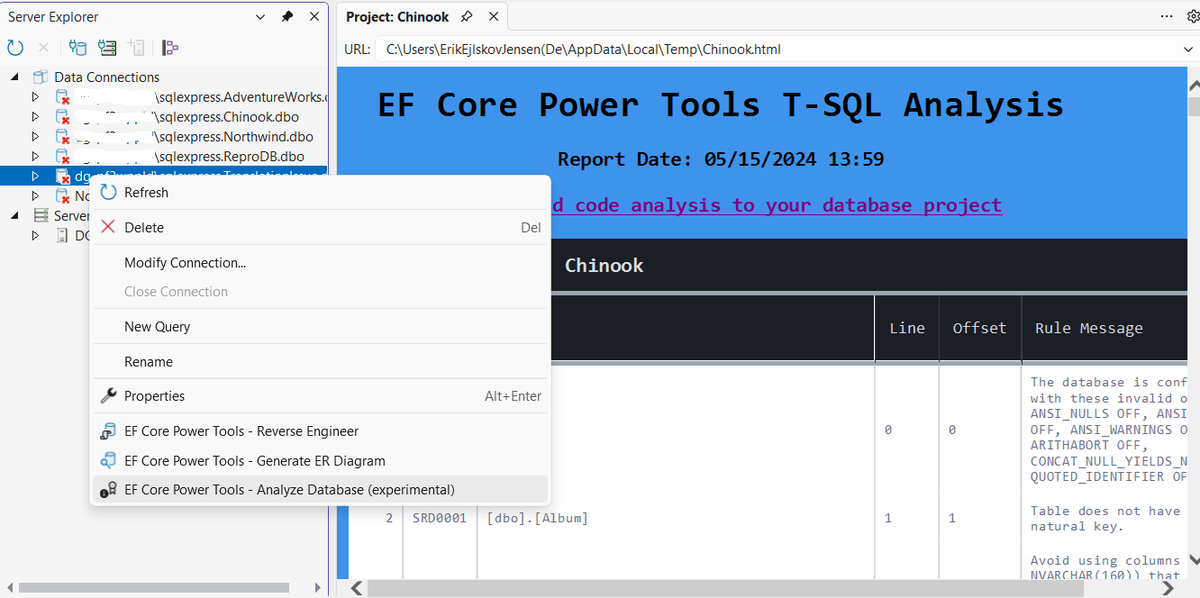Click the Generate ER Diagram menu icon

pos(108,461)
